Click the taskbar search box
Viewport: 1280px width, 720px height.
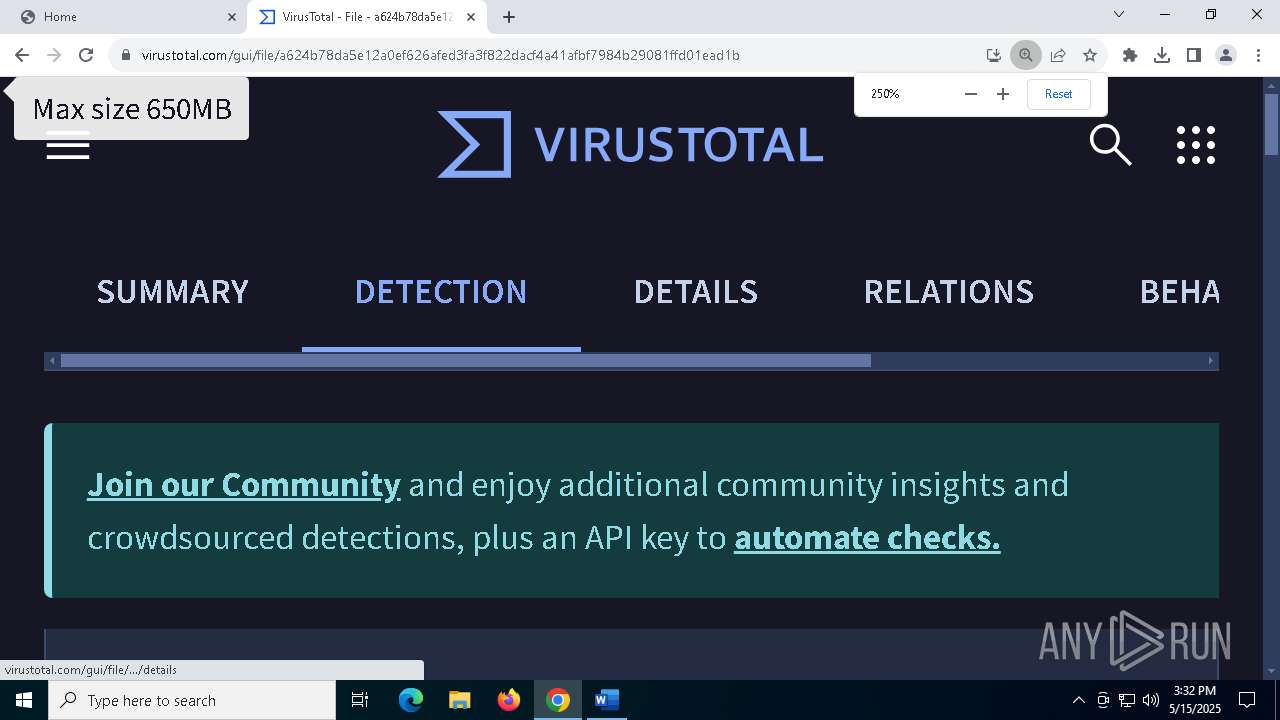click(x=192, y=700)
